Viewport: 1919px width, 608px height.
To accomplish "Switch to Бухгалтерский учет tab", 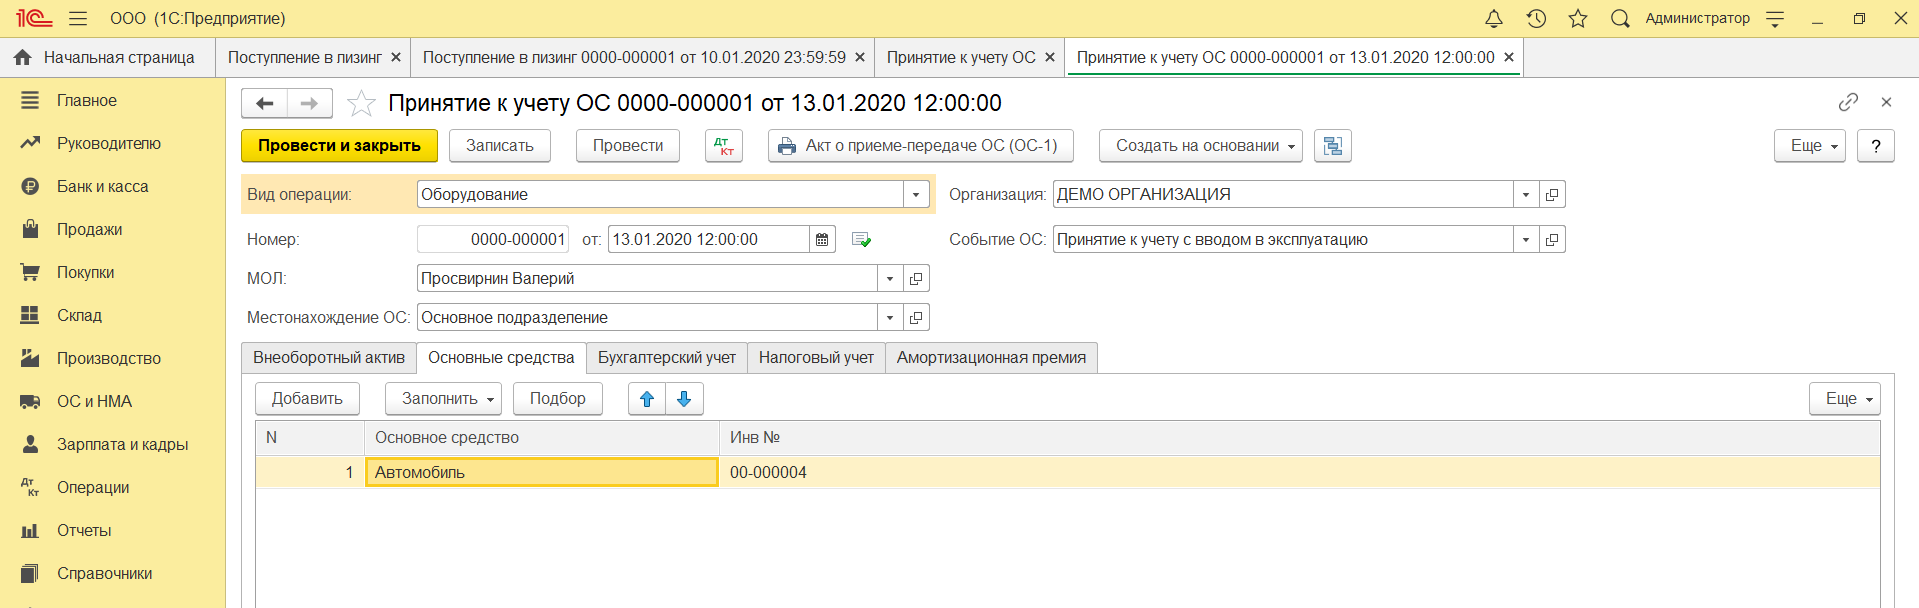I will point(666,358).
